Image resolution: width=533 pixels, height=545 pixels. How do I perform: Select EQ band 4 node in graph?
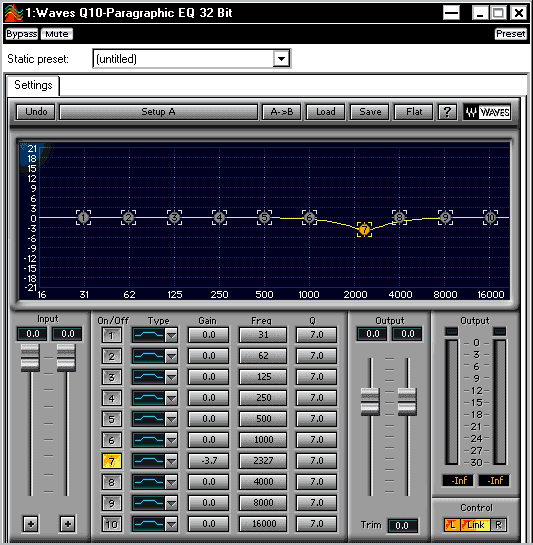click(x=219, y=218)
